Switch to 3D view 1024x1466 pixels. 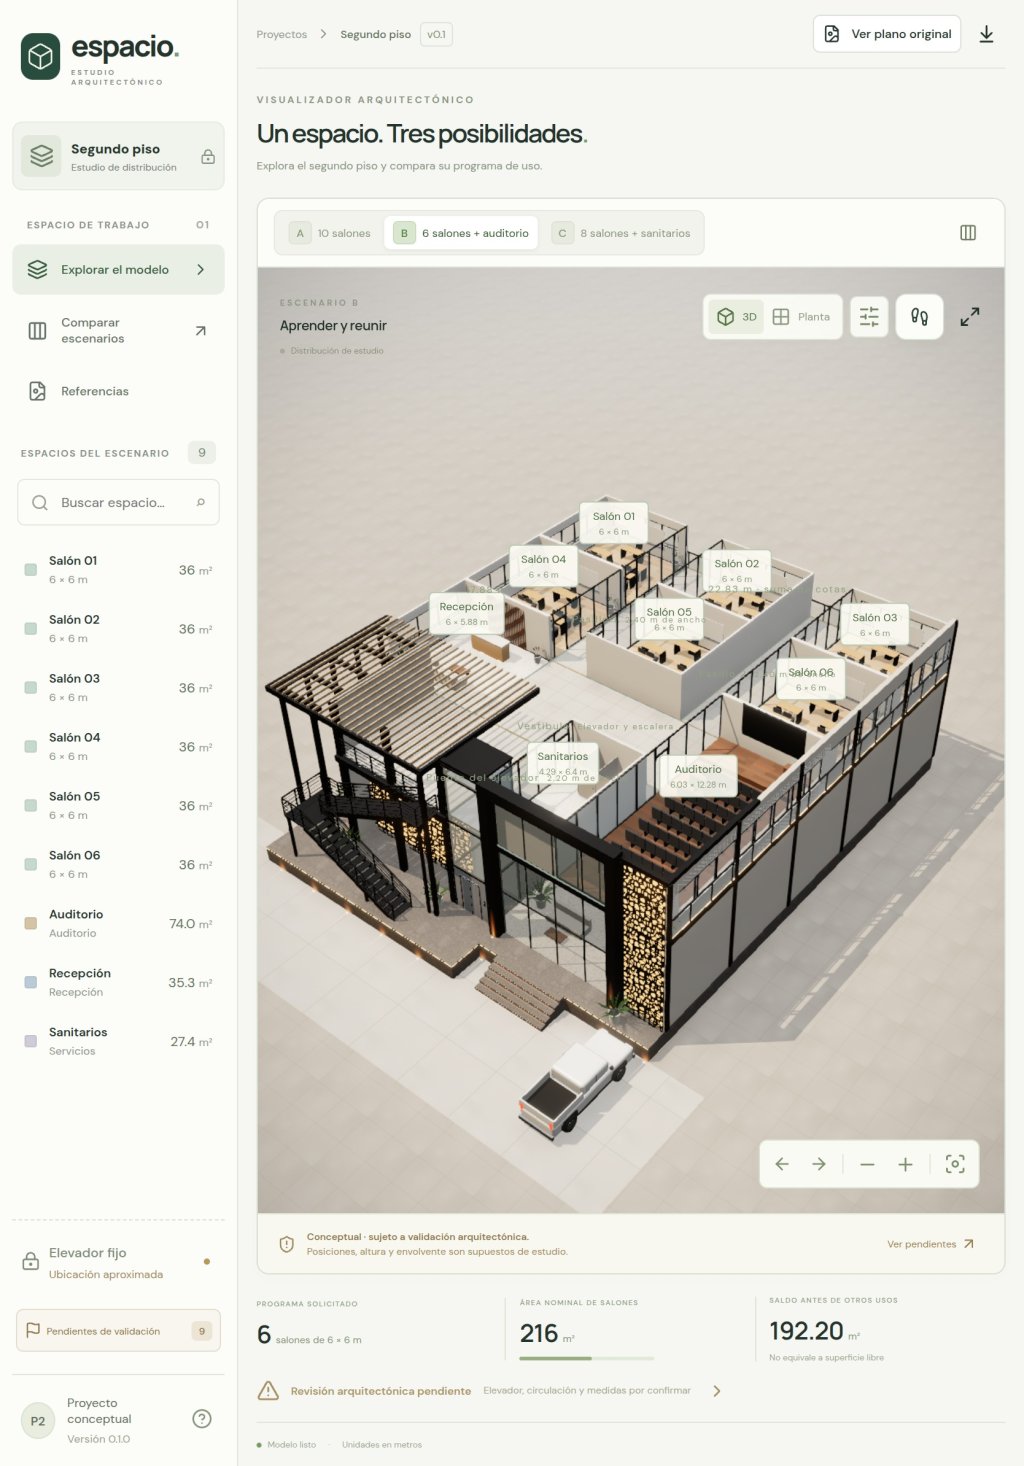[x=737, y=317]
